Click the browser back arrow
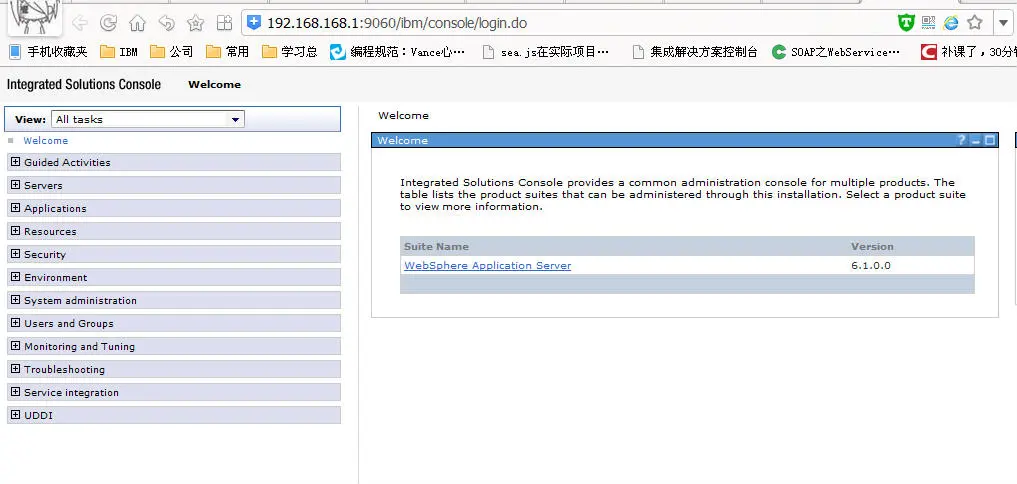Screen dimensions: 1017x484 (x=79, y=23)
